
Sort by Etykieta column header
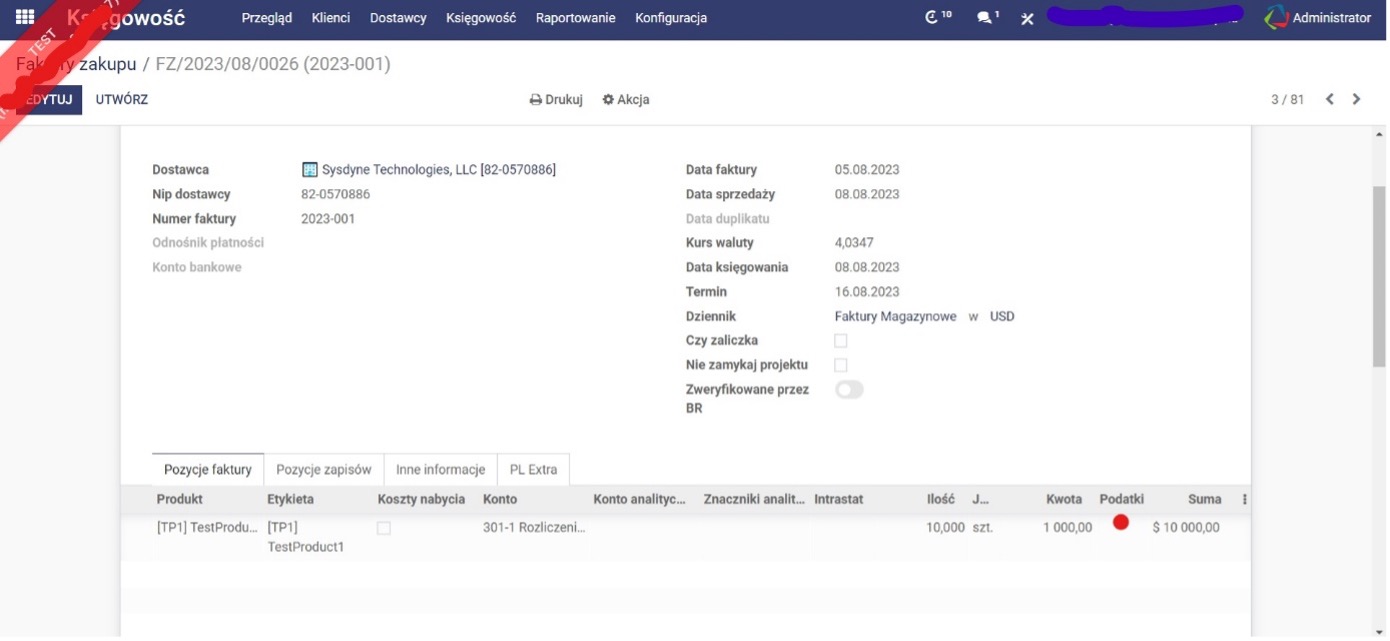290,499
